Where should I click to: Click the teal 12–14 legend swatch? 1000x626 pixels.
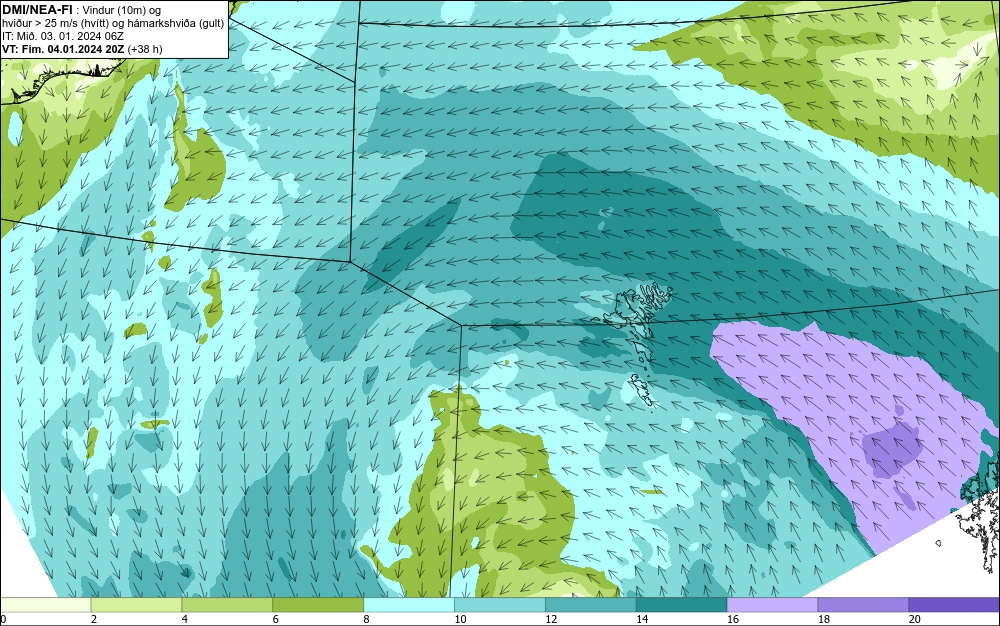591,605
